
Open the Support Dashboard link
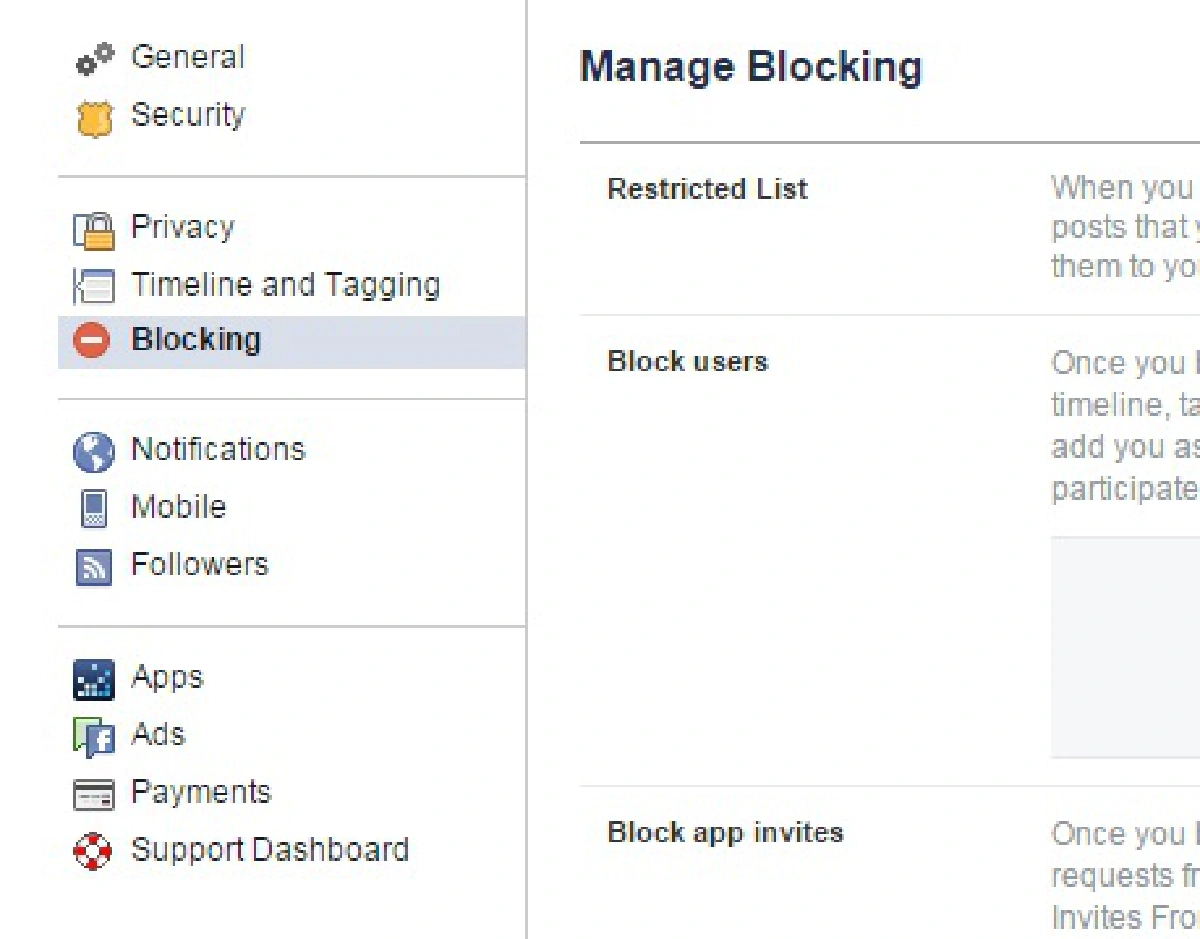pyautogui.click(x=270, y=850)
